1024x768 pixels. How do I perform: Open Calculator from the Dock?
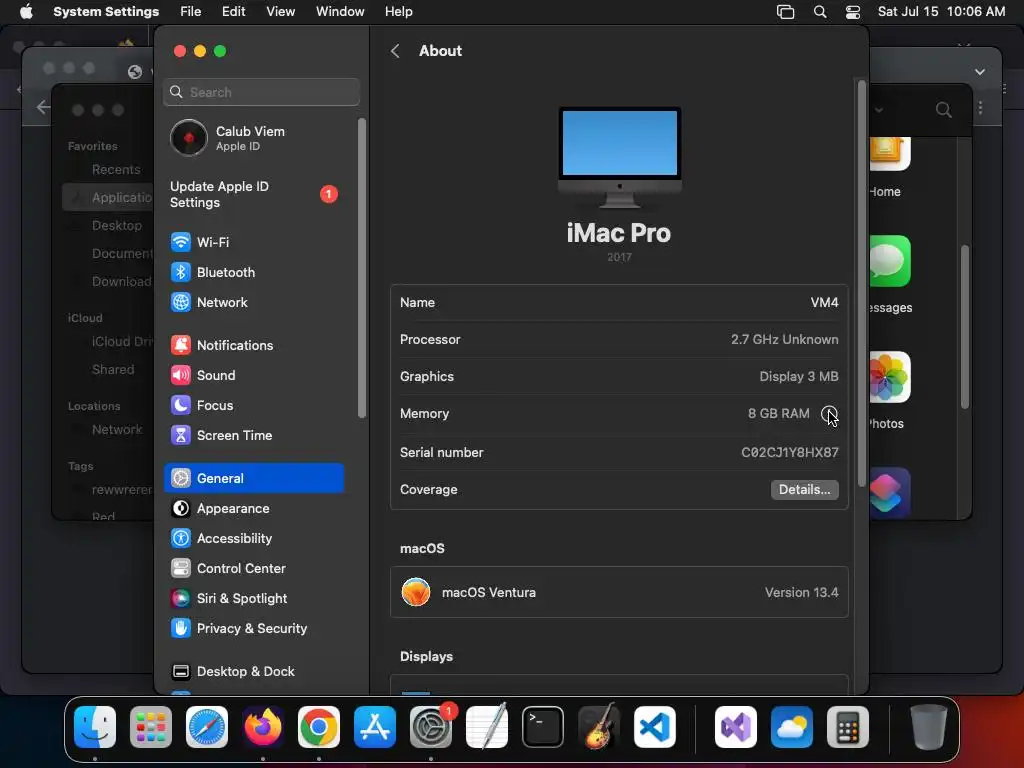click(848, 727)
